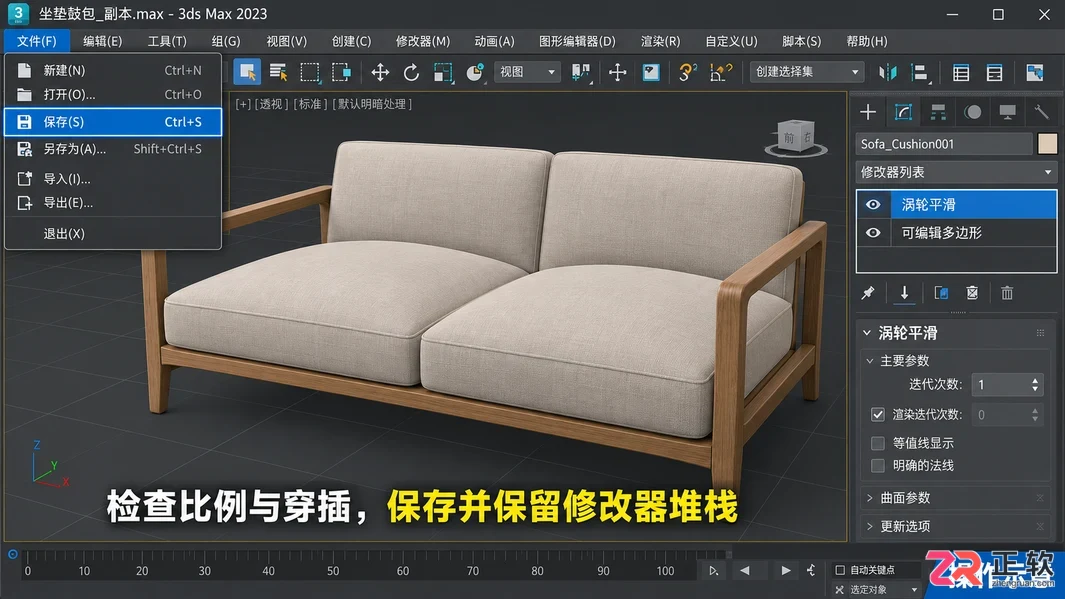The image size is (1065, 599).
Task: Collapse the 涡轮平滑 rollout
Action: pyautogui.click(x=867, y=333)
